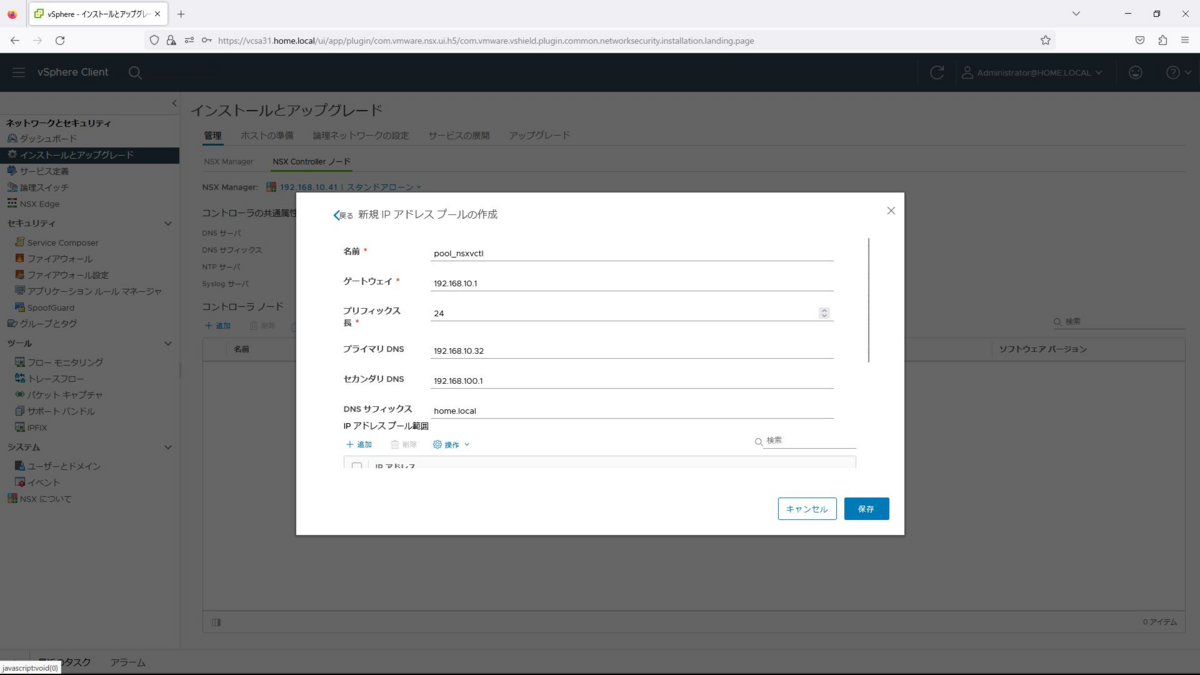Open the vSphere Client hamburger menu

click(x=18, y=72)
